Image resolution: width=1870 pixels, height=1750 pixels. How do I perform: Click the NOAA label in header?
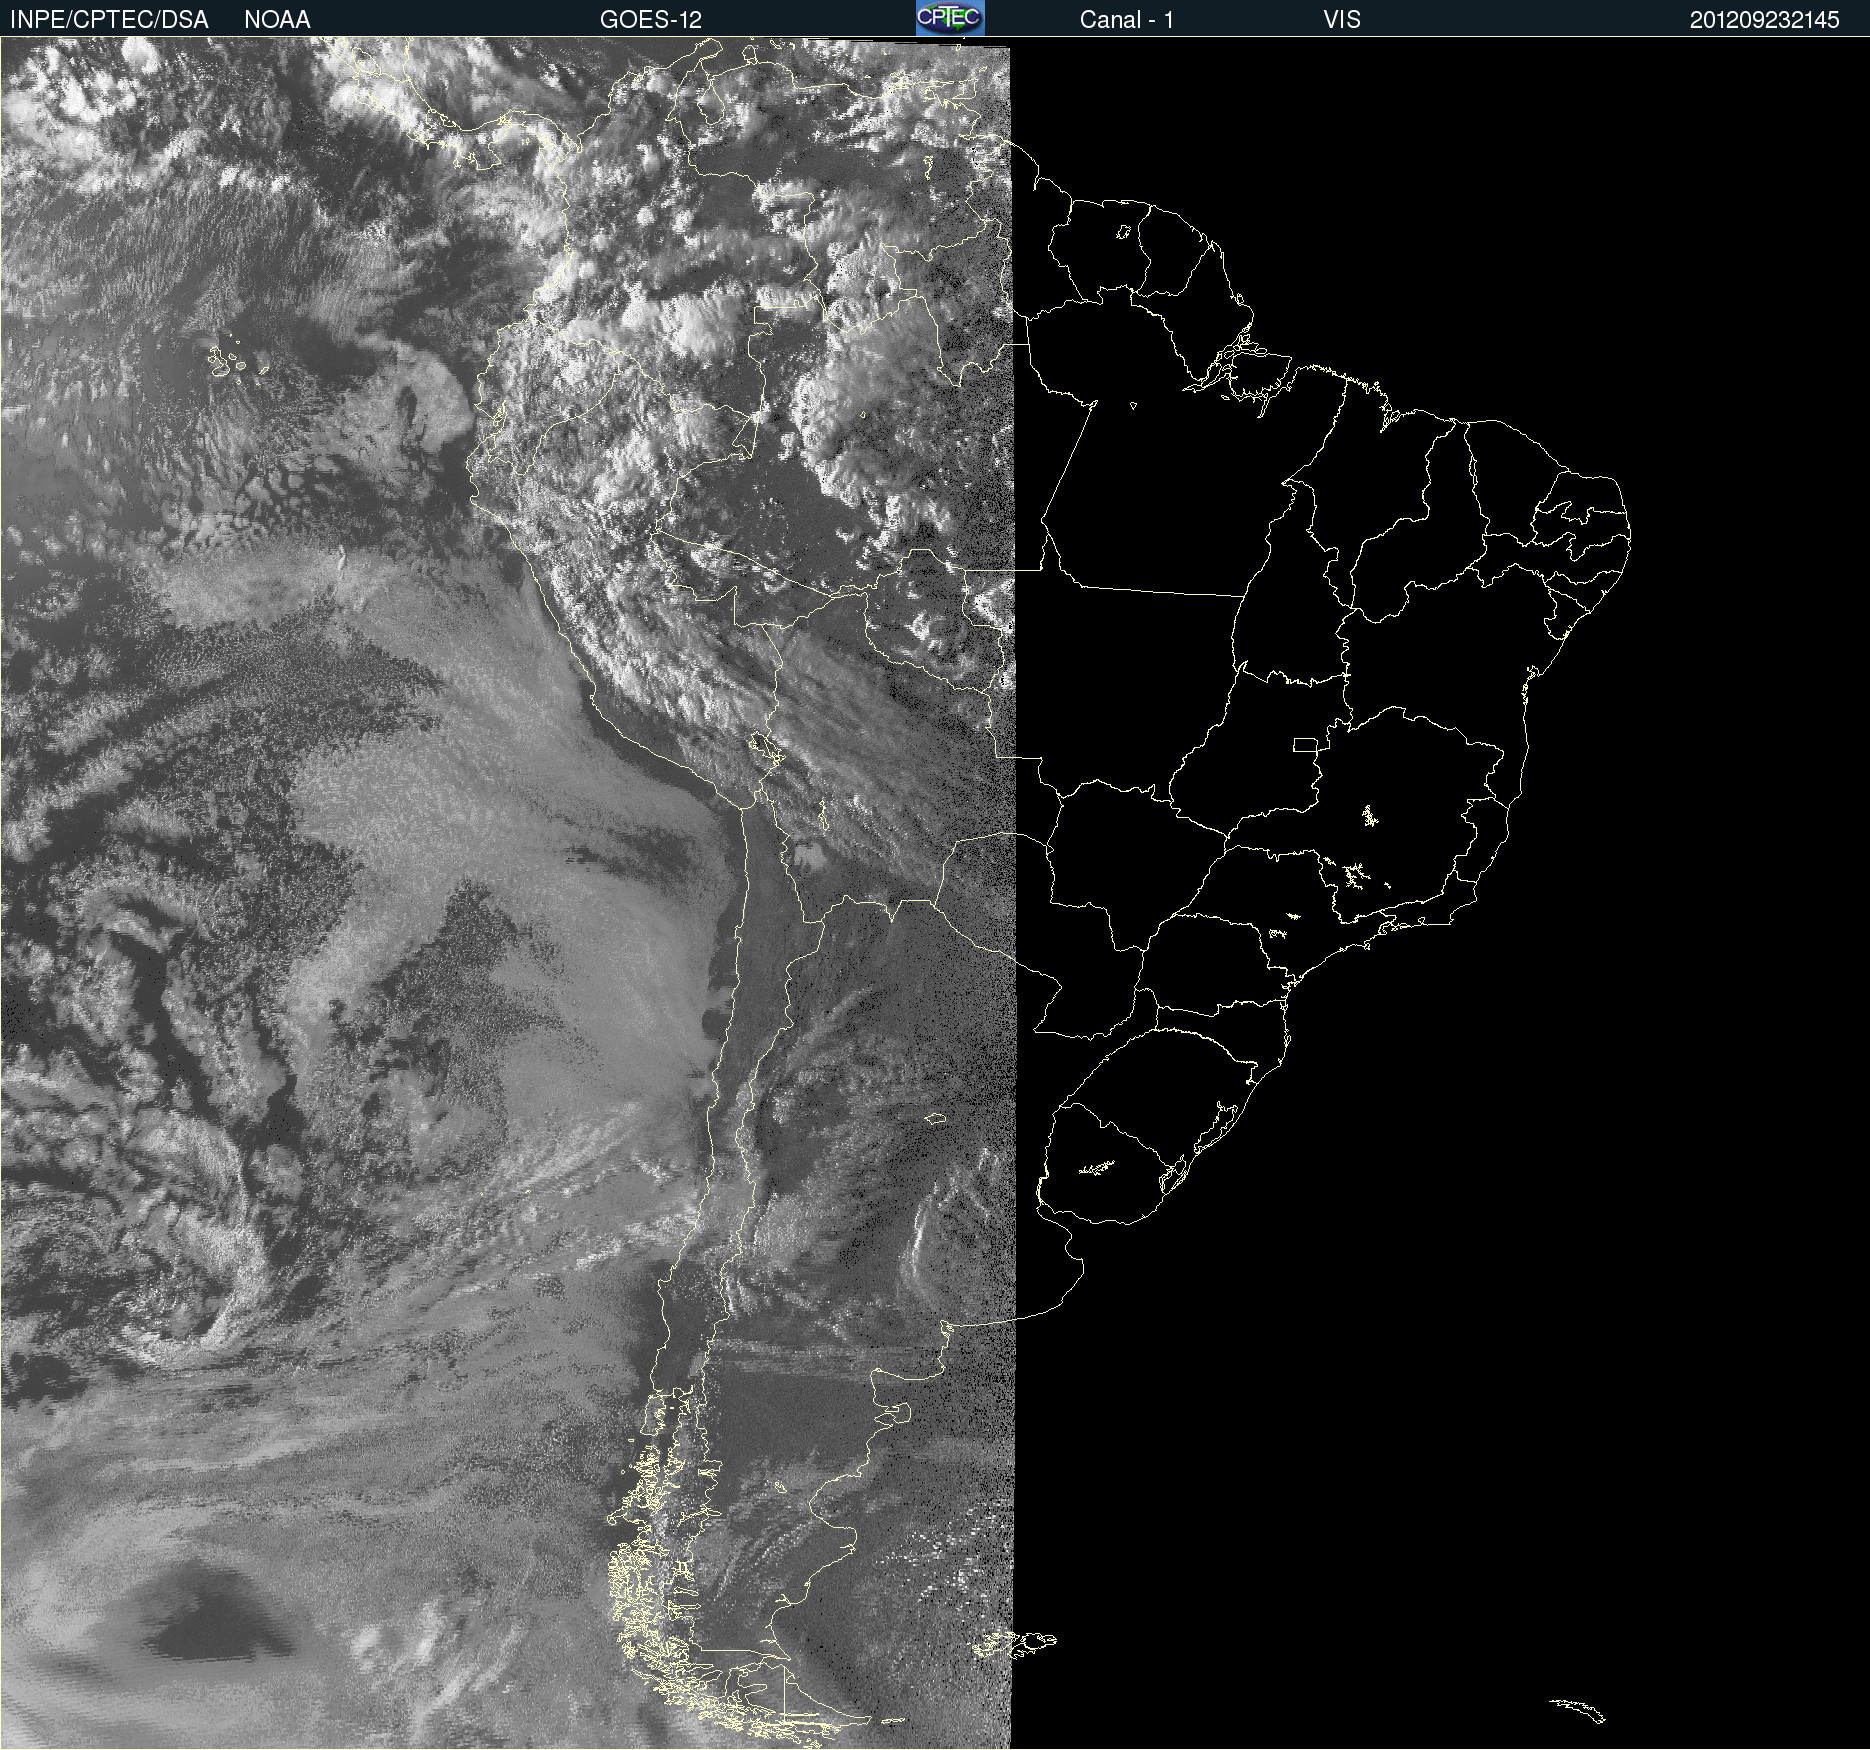(x=277, y=20)
